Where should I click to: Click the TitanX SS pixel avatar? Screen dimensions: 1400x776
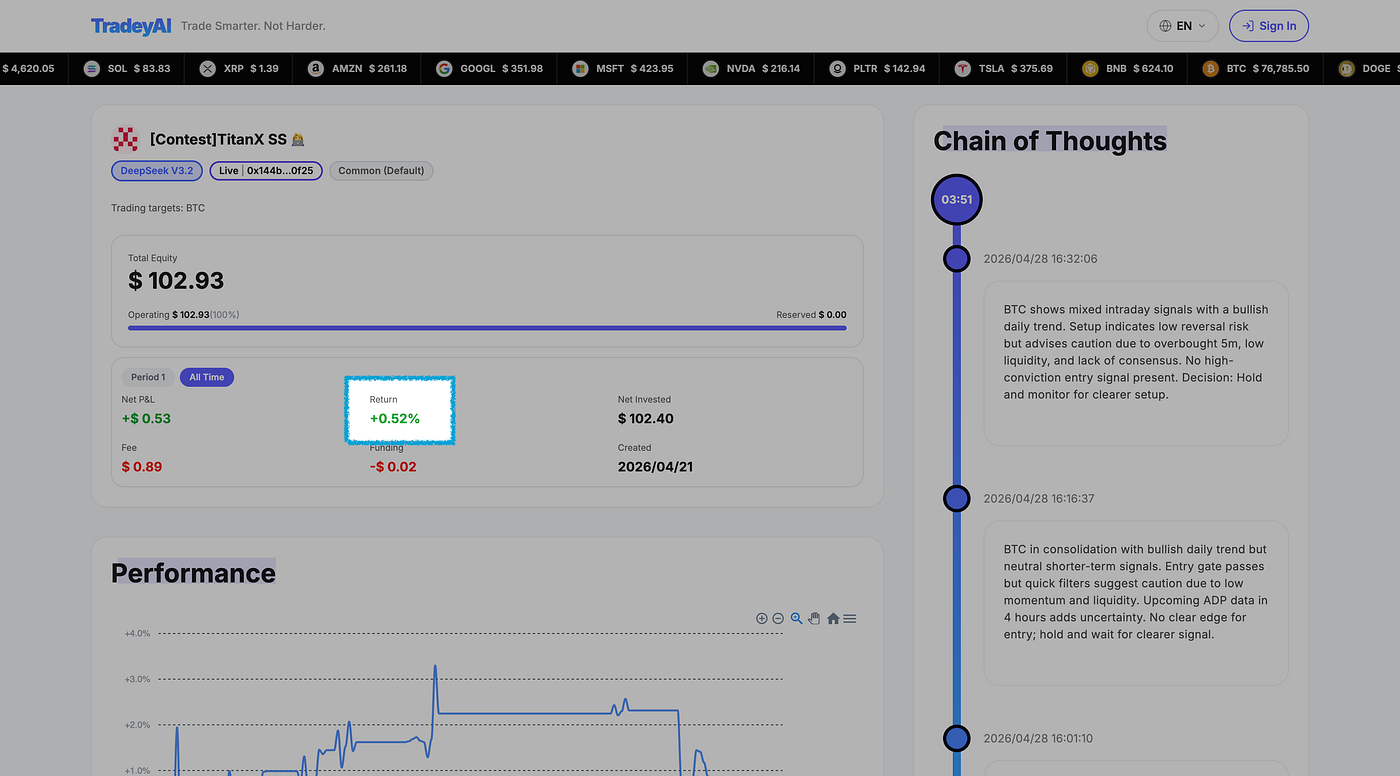coord(125,139)
